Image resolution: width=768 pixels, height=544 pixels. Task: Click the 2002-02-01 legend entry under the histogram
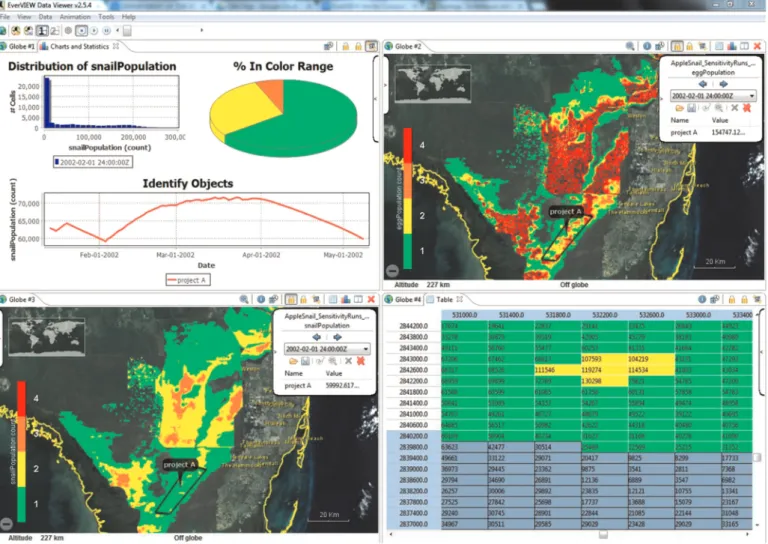(93, 162)
